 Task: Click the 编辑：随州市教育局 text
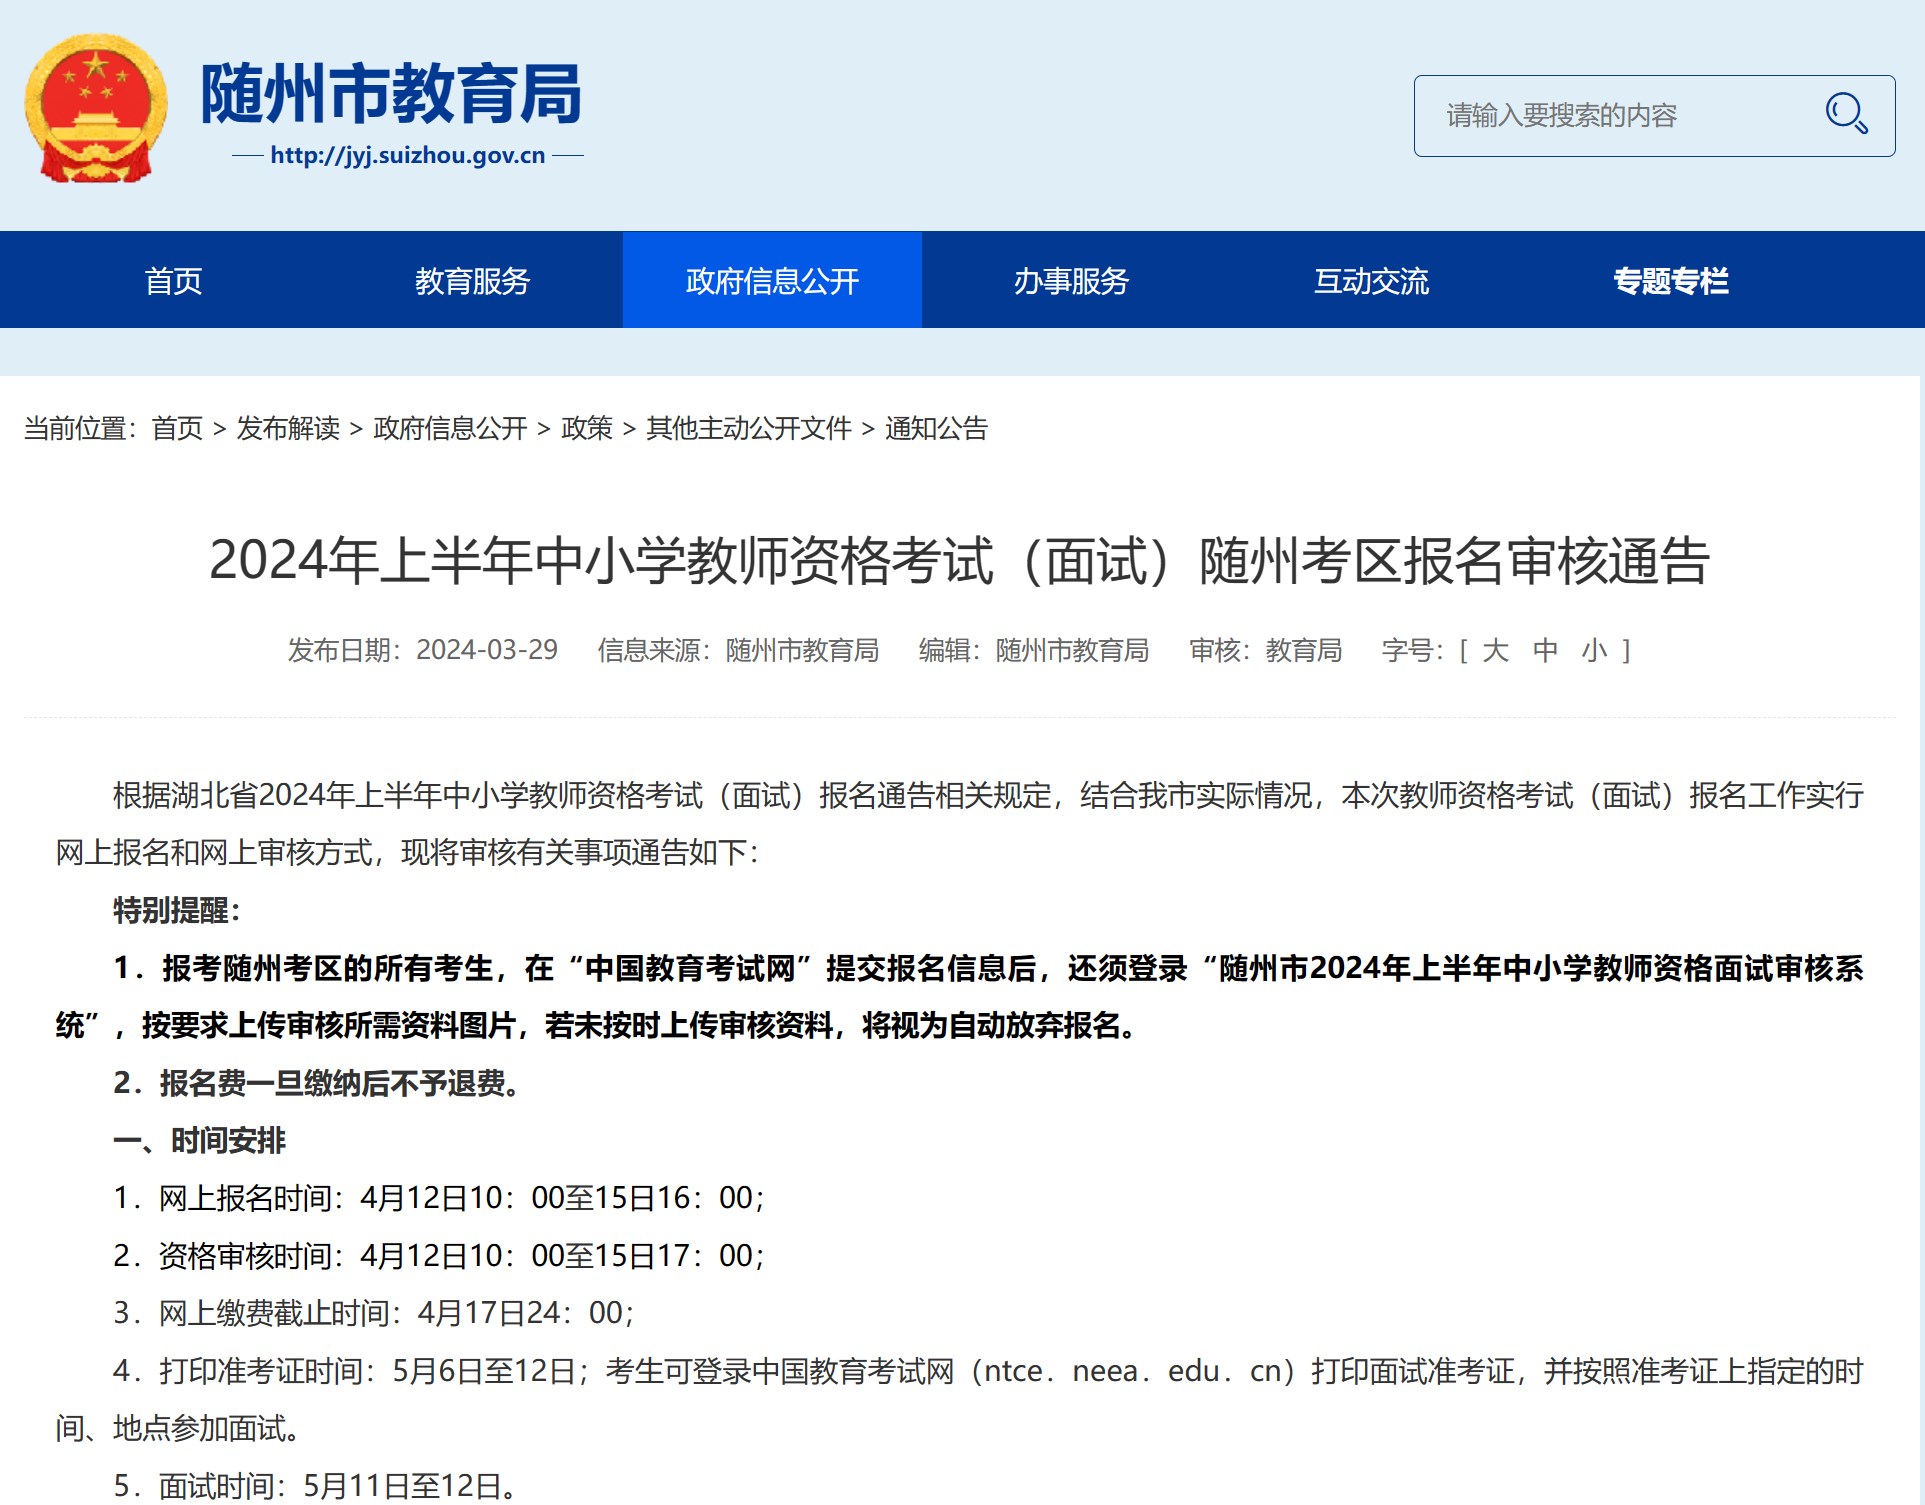coord(1034,651)
